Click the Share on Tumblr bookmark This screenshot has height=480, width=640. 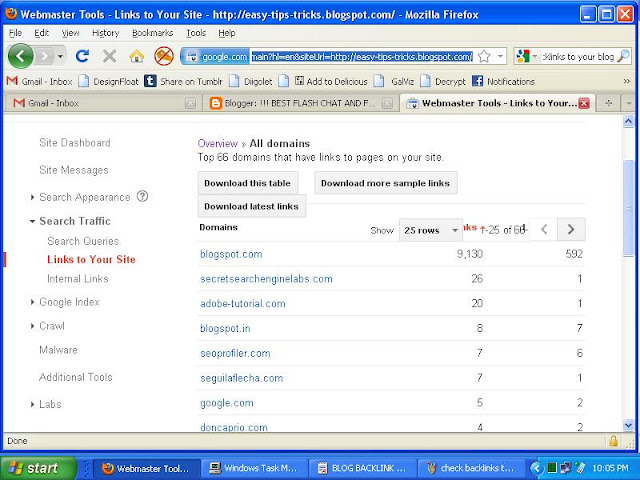183,81
